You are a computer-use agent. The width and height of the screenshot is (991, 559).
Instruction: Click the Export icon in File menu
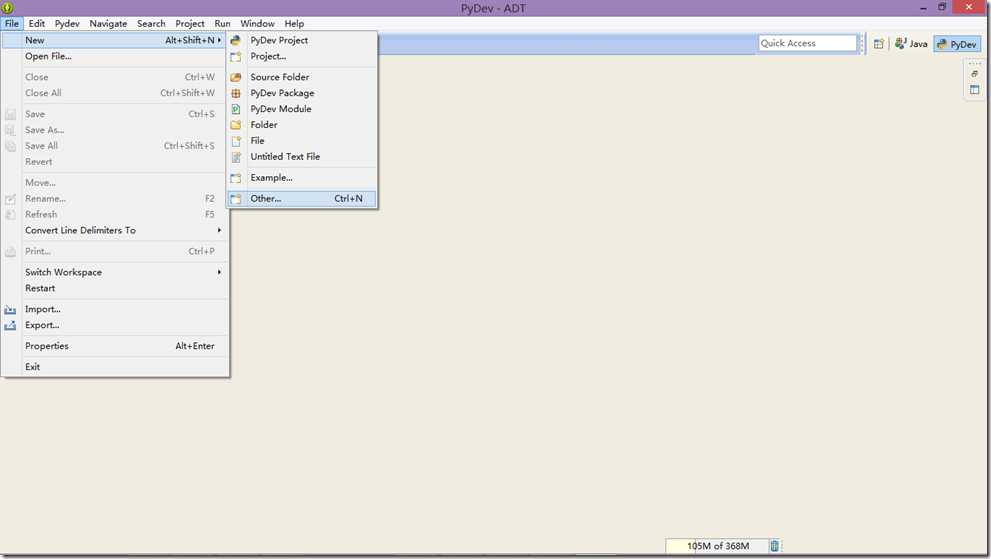[x=10, y=326]
